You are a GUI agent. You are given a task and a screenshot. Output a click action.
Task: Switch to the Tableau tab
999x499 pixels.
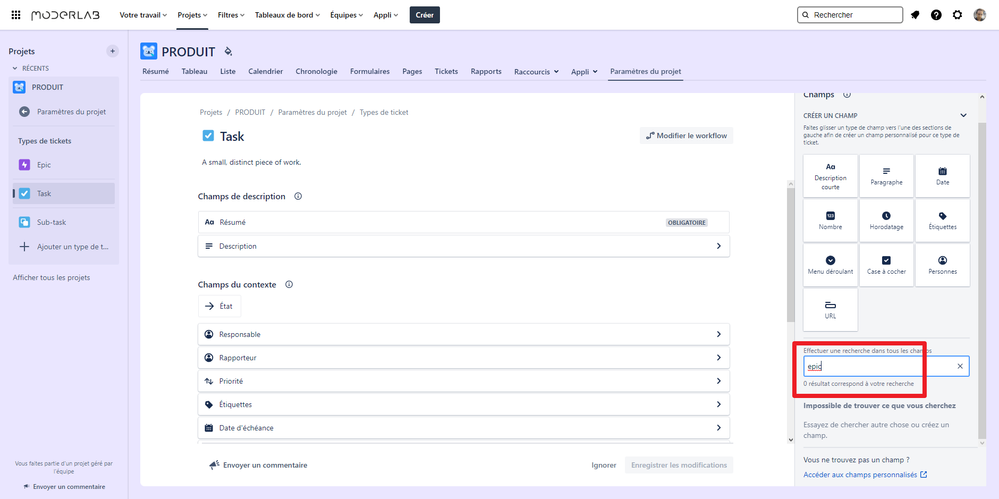[194, 71]
